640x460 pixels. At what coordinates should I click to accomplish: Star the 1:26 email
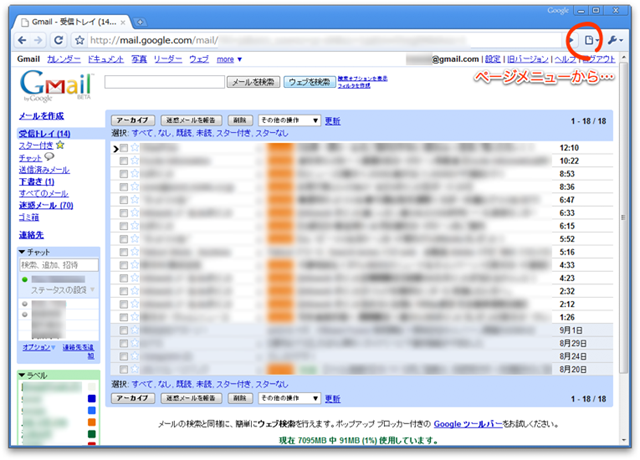coord(135,317)
